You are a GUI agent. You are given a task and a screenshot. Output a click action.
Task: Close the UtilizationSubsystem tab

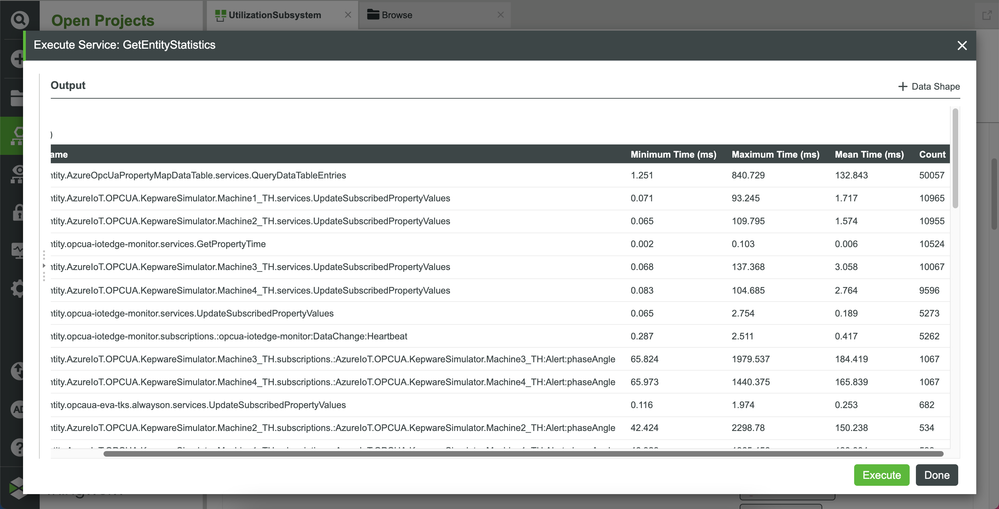pyautogui.click(x=347, y=15)
